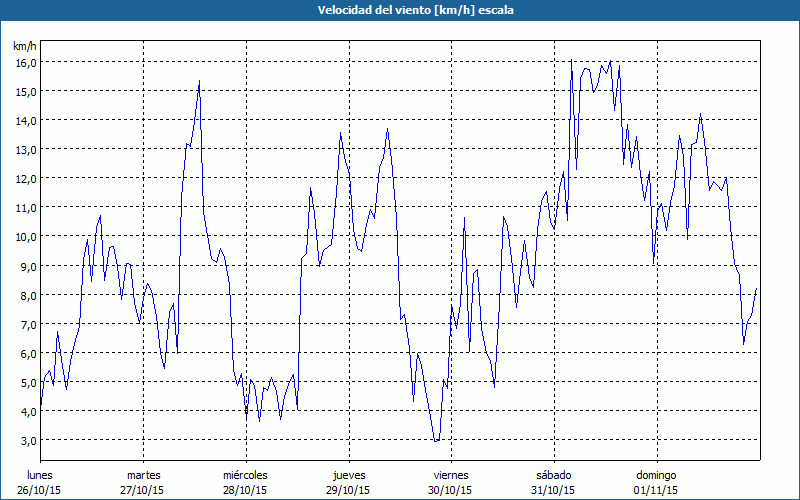Screen dimensions: 800x500
Task: Click the 'sábado' day label
Action: point(553,475)
